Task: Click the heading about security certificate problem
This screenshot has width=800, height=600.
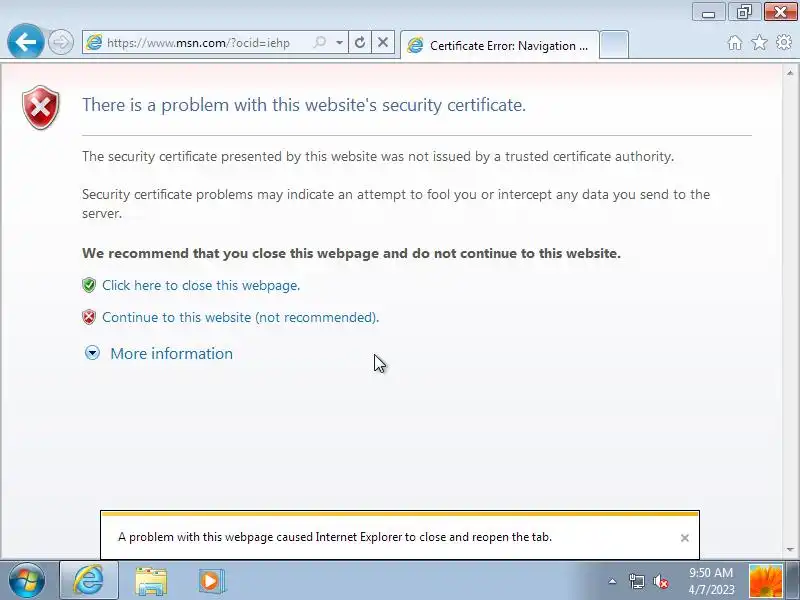Action: tap(304, 105)
